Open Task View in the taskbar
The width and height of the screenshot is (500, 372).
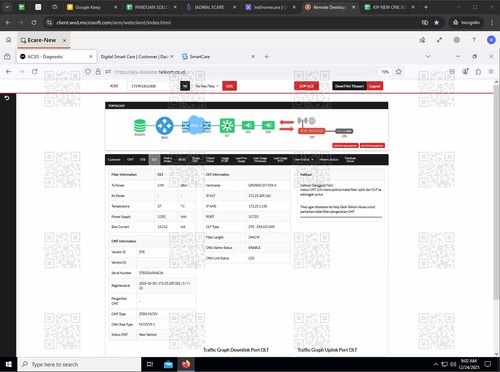click(x=150, y=364)
